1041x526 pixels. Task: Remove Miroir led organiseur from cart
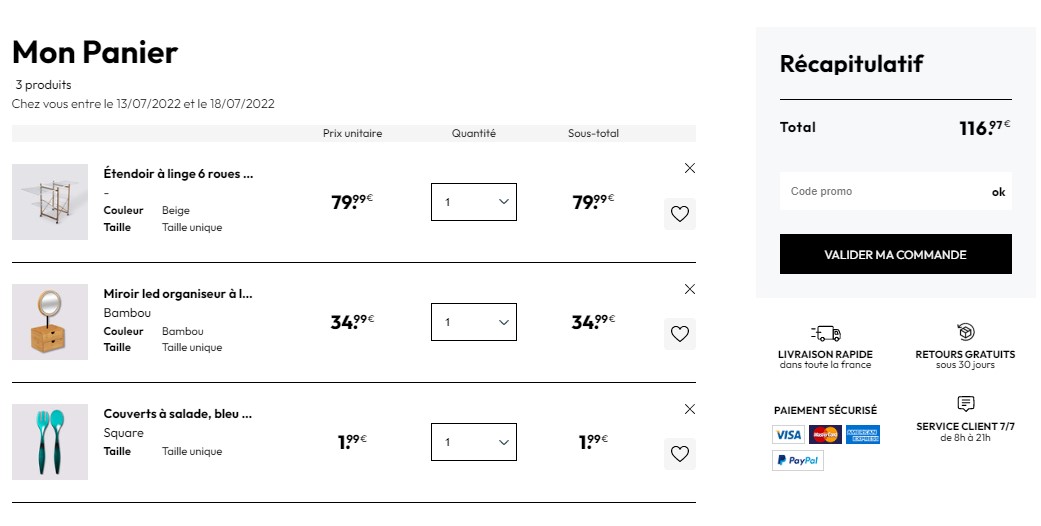tap(690, 289)
